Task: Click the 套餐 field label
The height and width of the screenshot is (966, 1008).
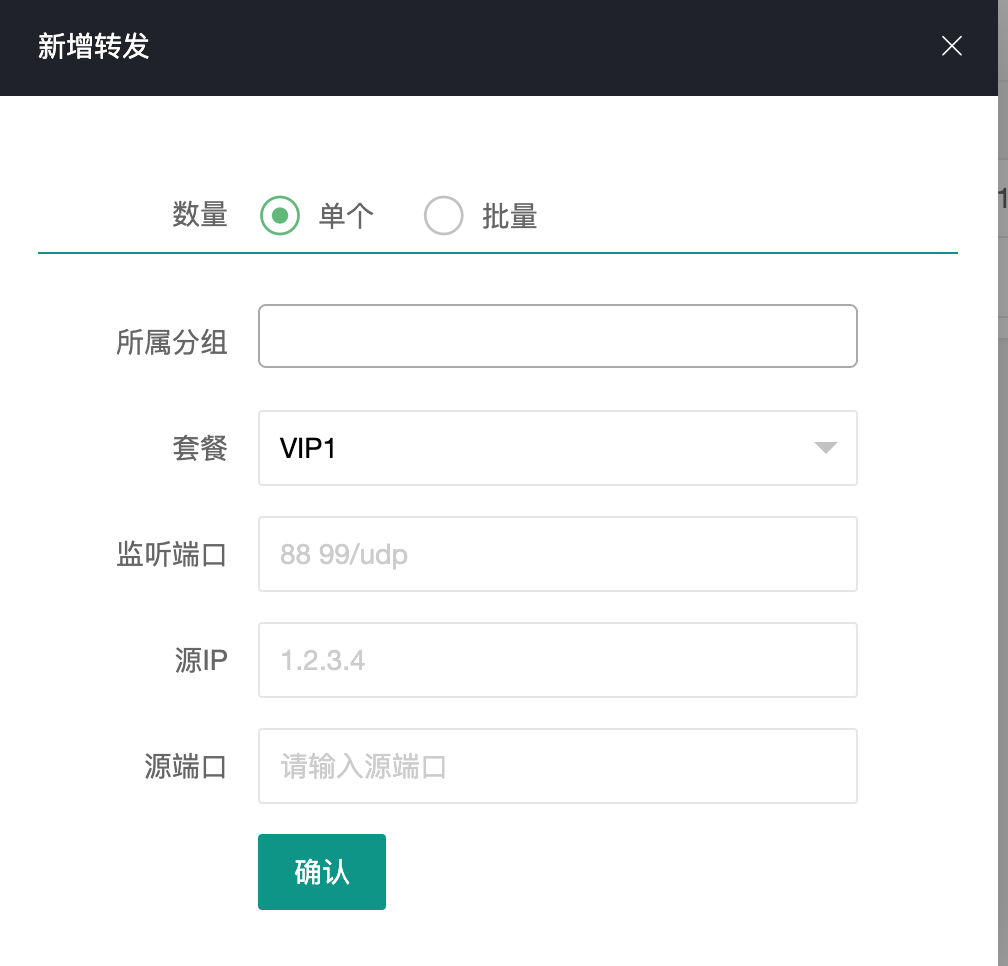Action: [x=200, y=448]
